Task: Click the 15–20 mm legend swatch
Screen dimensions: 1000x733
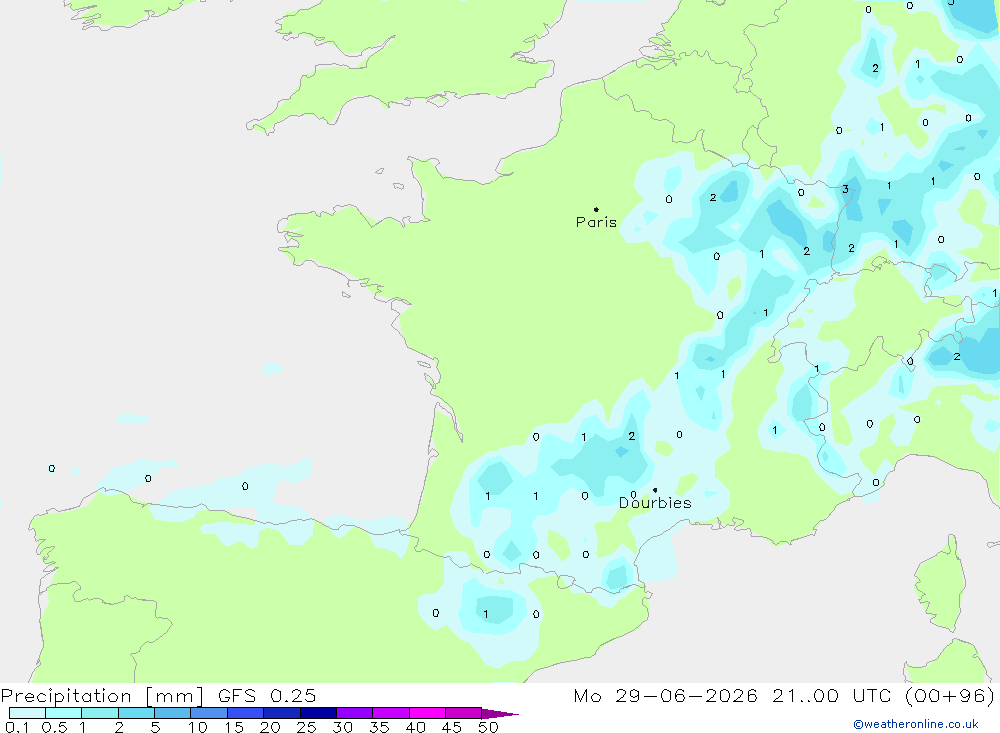Action: coord(245,713)
